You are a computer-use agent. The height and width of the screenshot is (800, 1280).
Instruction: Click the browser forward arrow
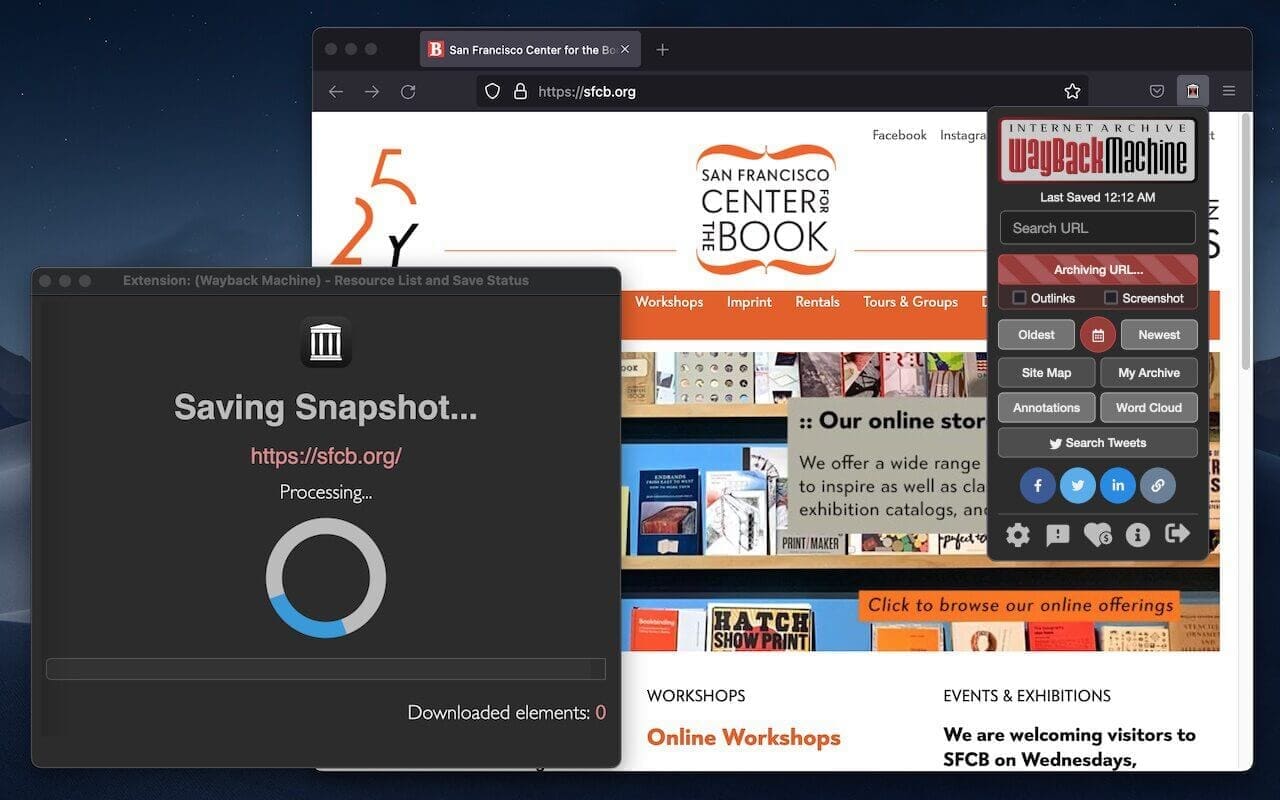(x=372, y=91)
